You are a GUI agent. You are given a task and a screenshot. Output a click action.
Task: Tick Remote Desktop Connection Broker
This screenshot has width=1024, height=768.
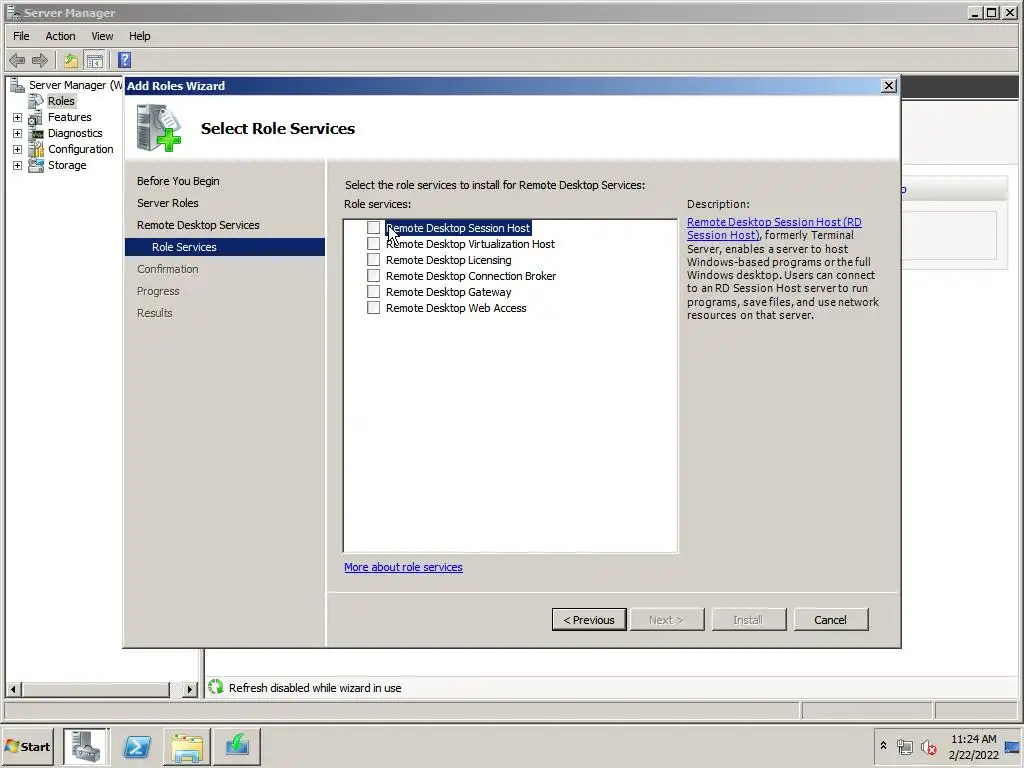374,276
